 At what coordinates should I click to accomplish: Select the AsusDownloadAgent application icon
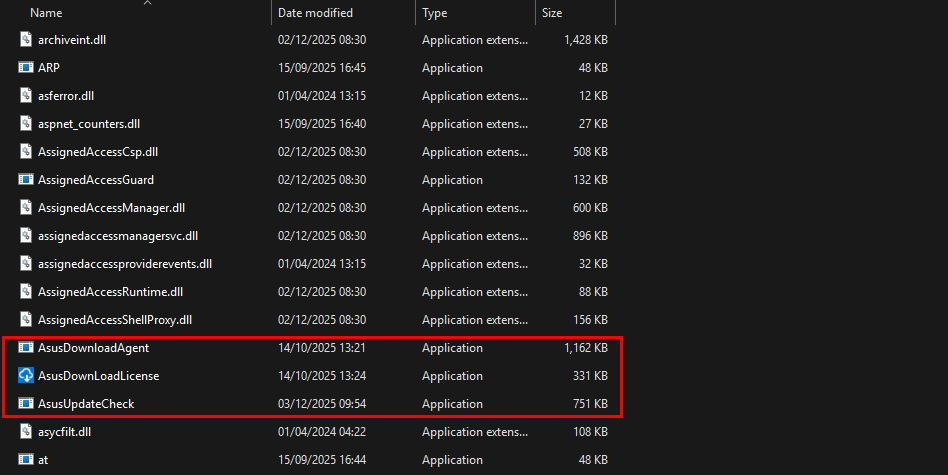click(x=27, y=348)
